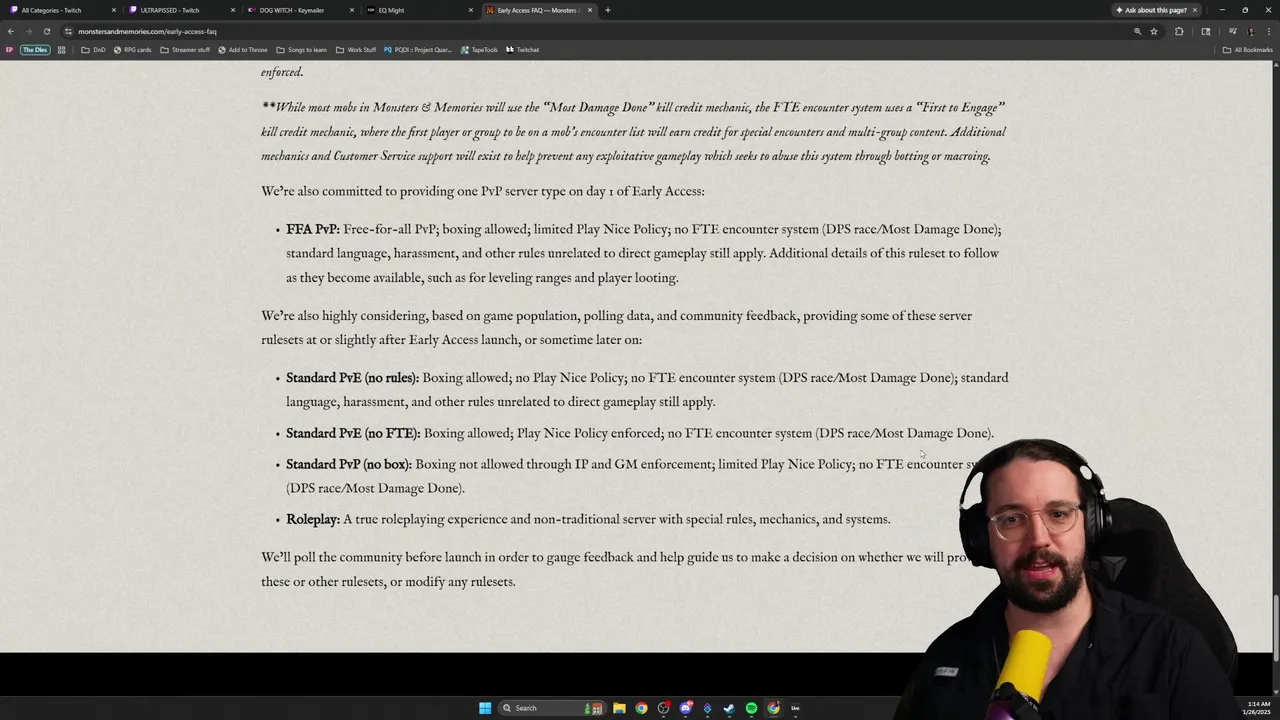Open Twitchat bookmark
This screenshot has height=720, width=1280.
coord(522,50)
